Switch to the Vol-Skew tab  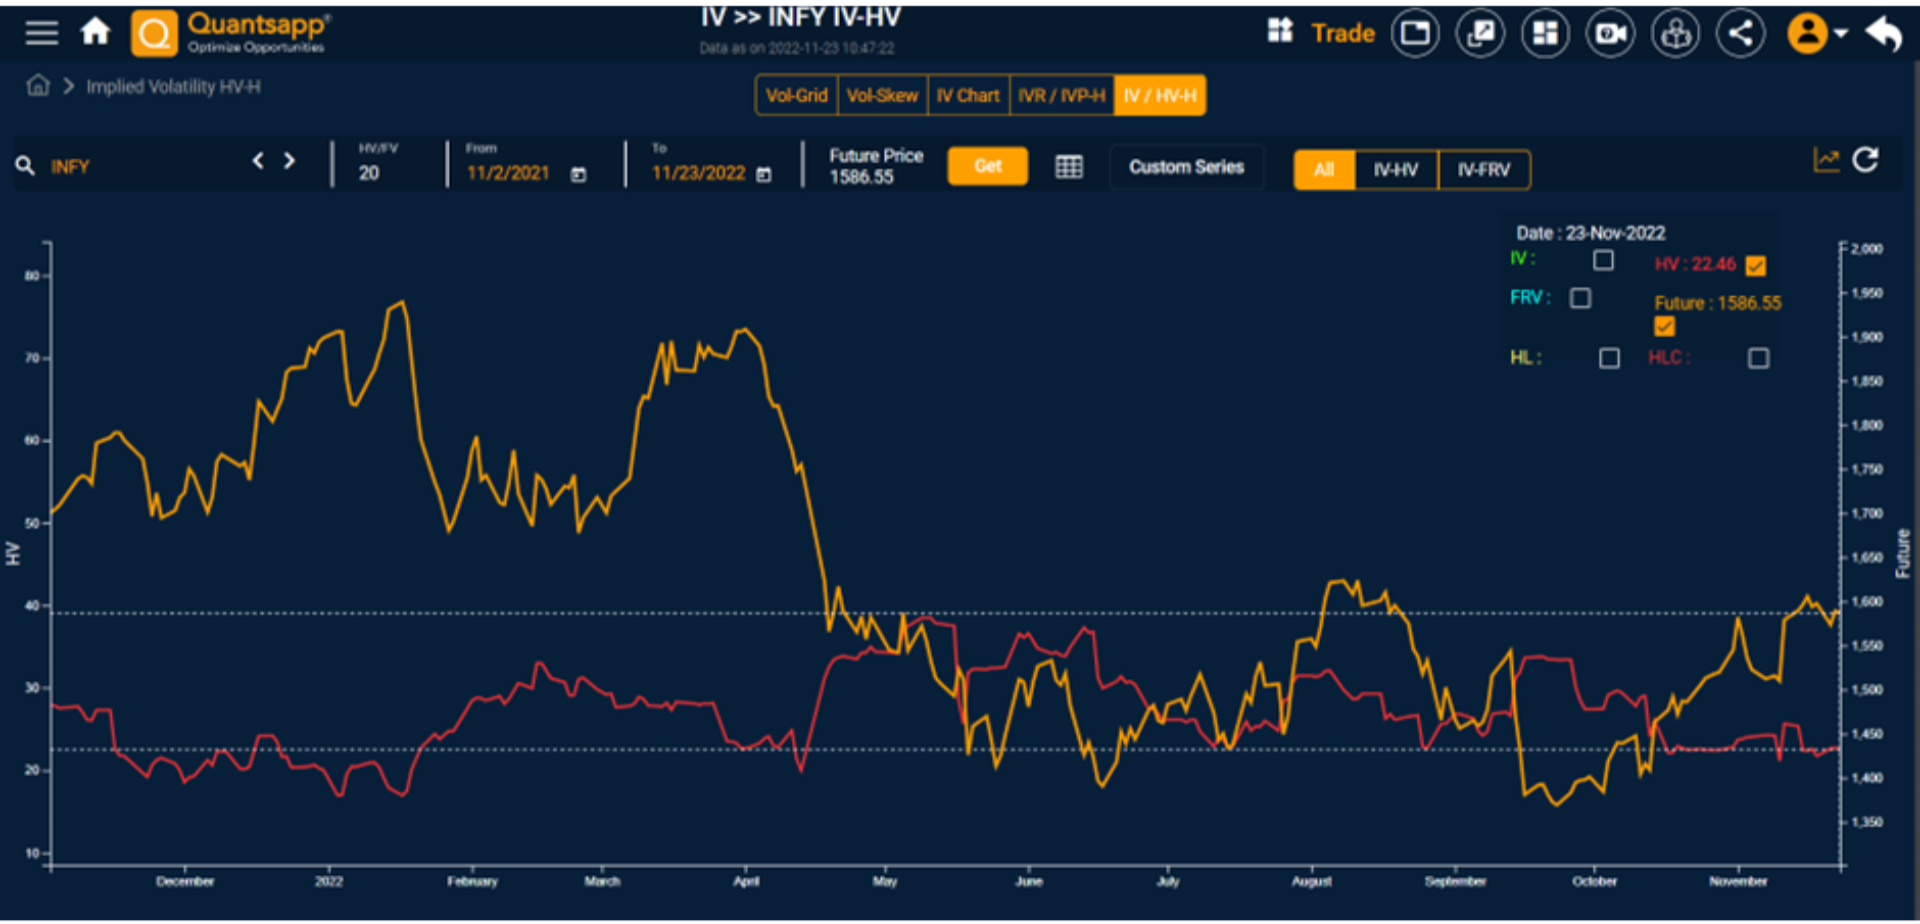[882, 95]
